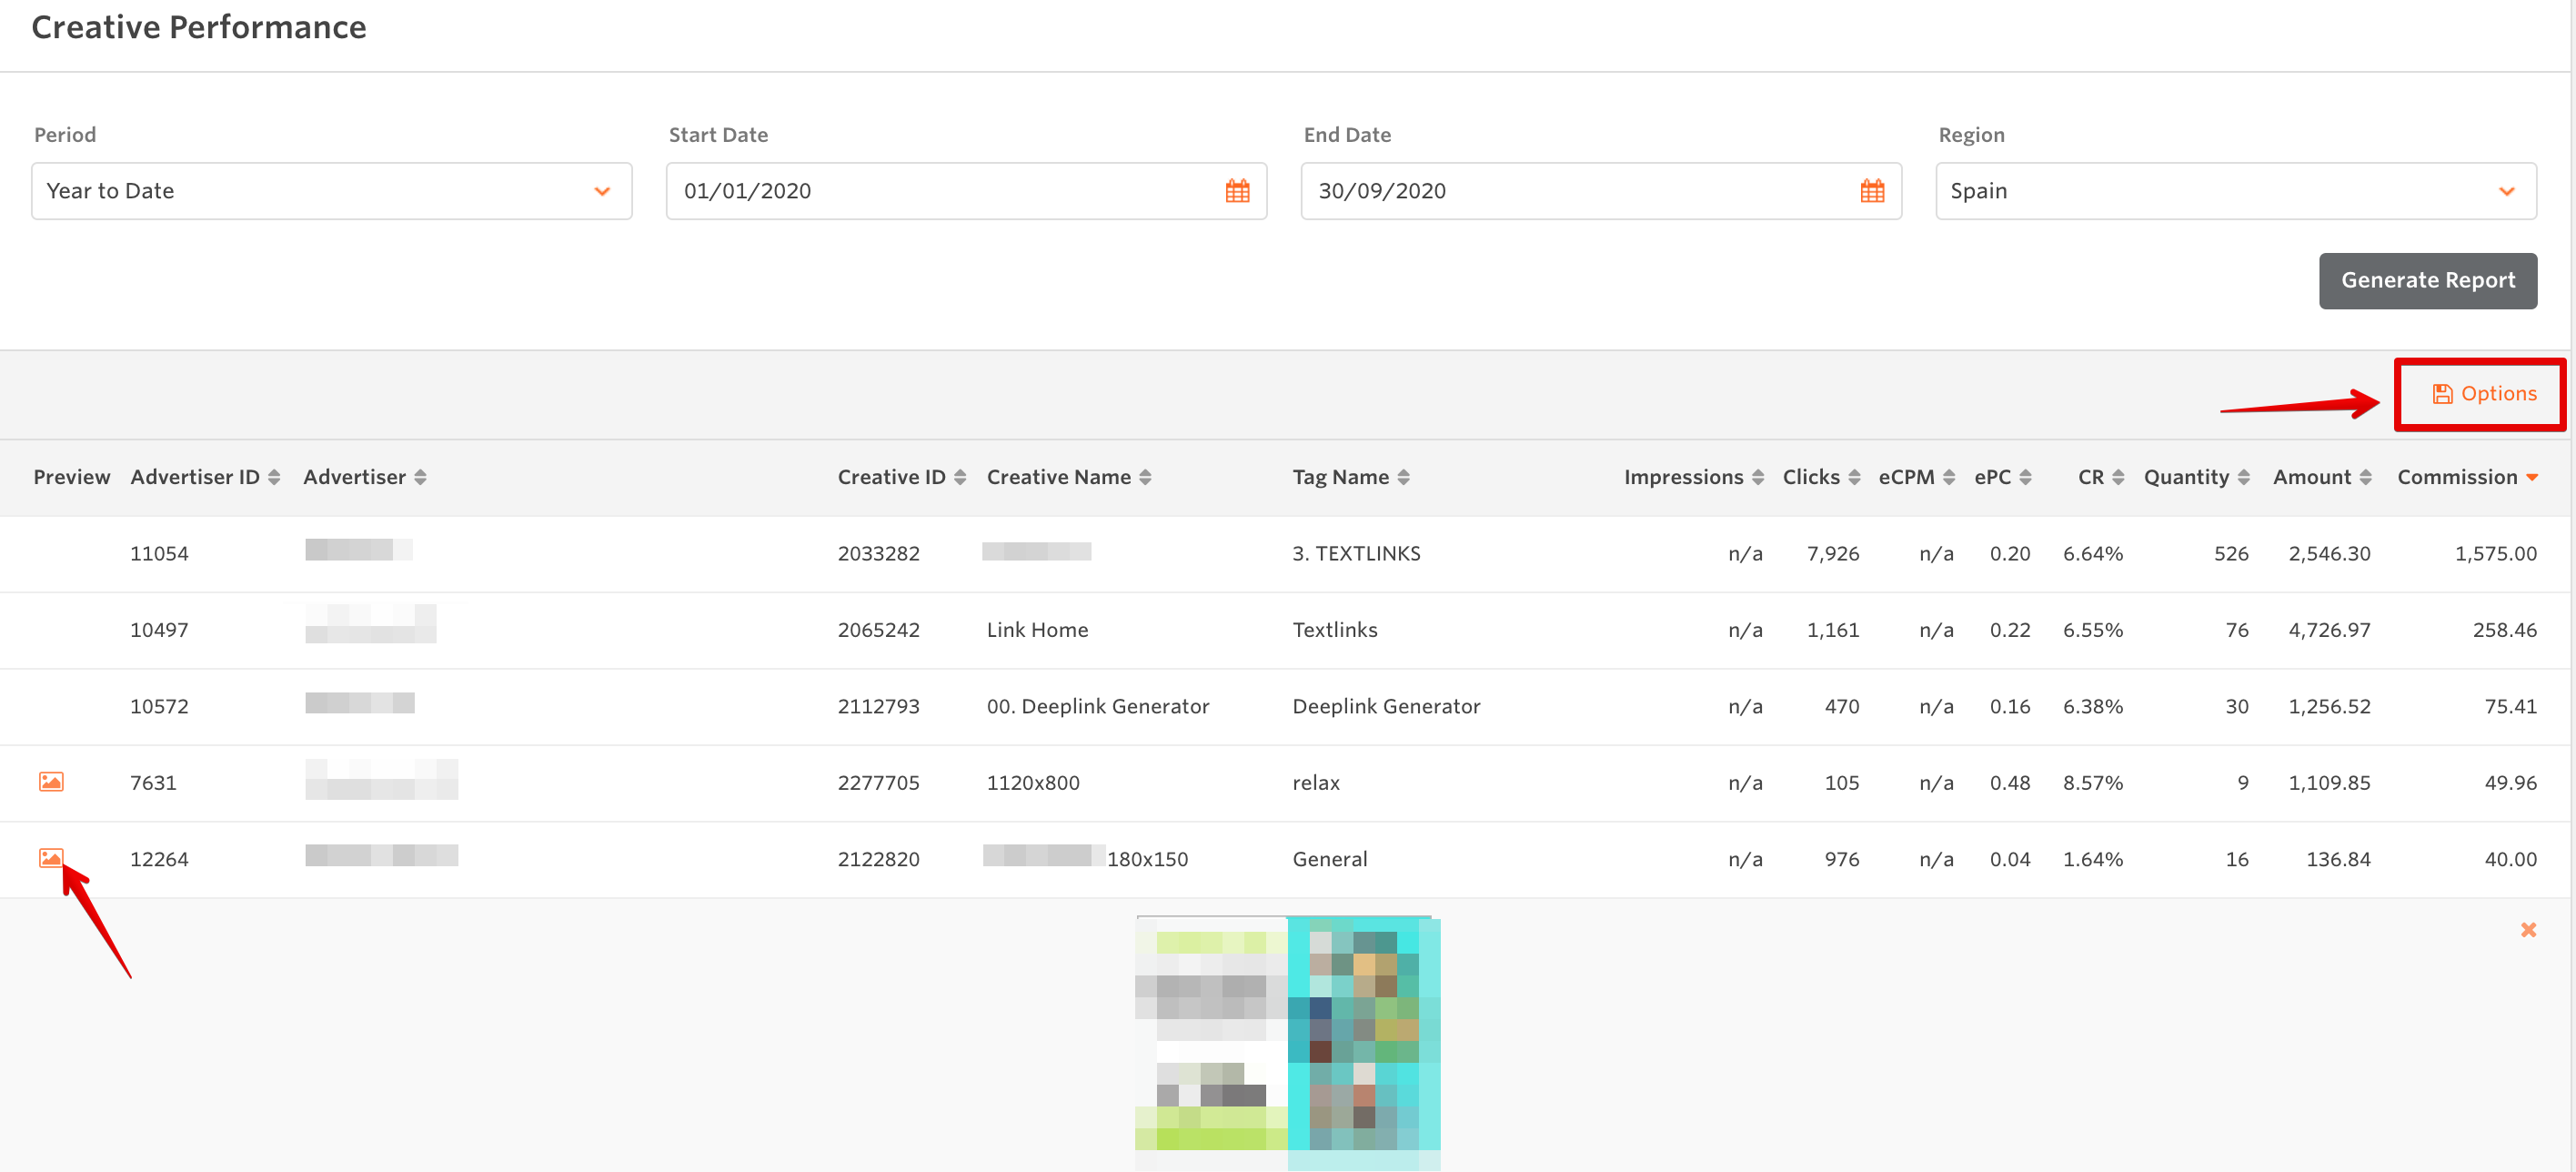This screenshot has width=2576, height=1172.
Task: Click the Start Date input field
Action: click(940, 191)
